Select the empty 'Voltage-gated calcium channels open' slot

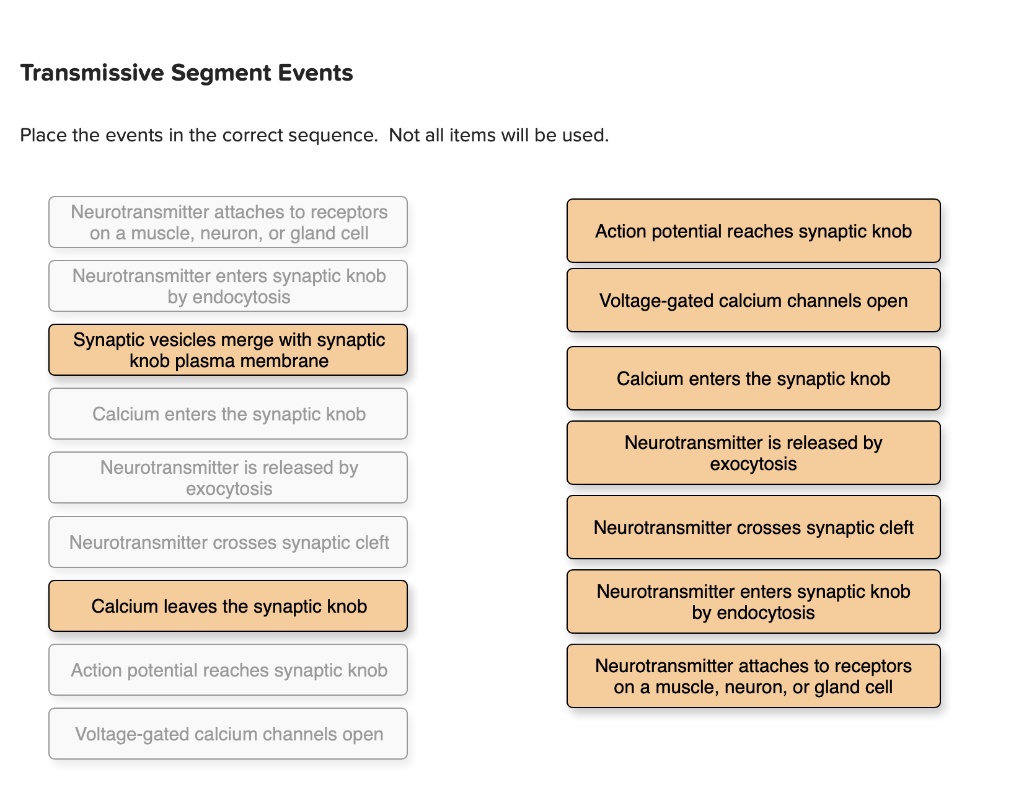pos(228,733)
